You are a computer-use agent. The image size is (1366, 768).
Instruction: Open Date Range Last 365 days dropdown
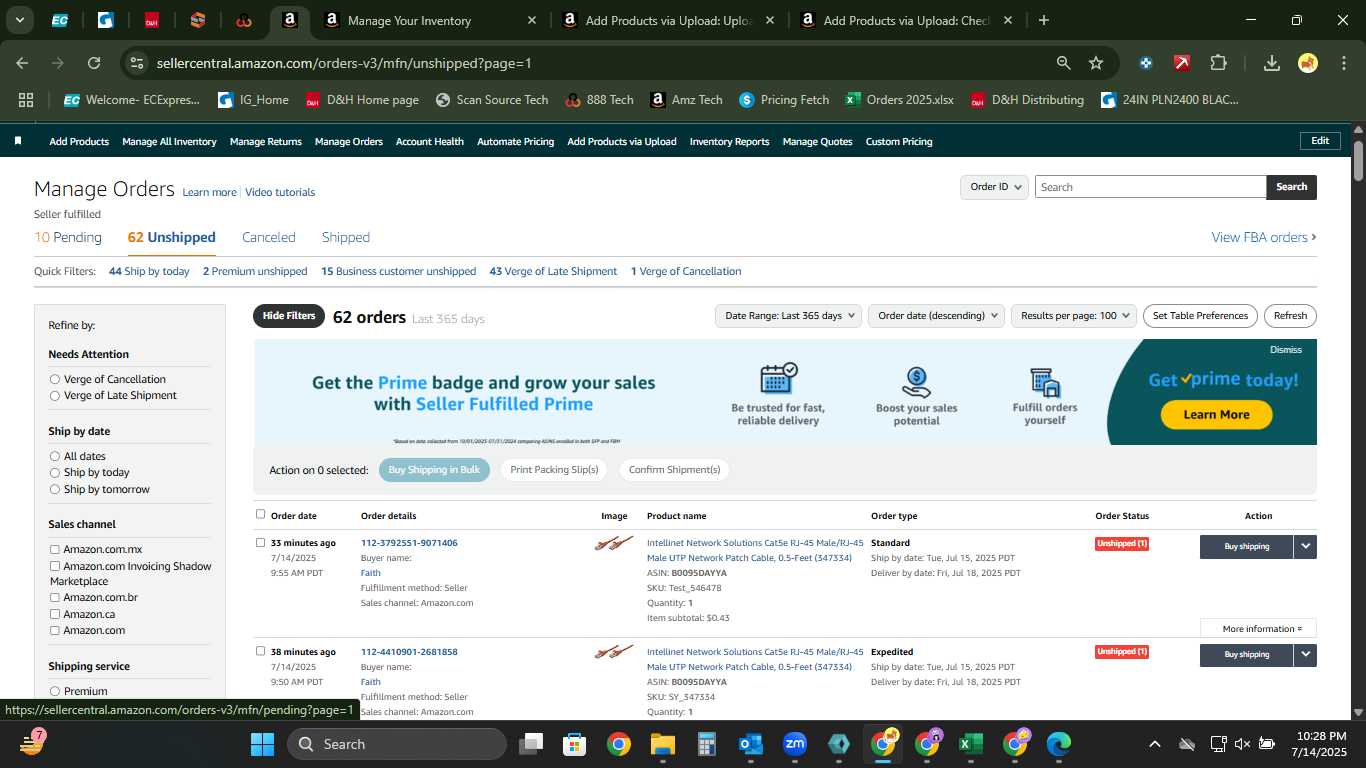click(788, 316)
